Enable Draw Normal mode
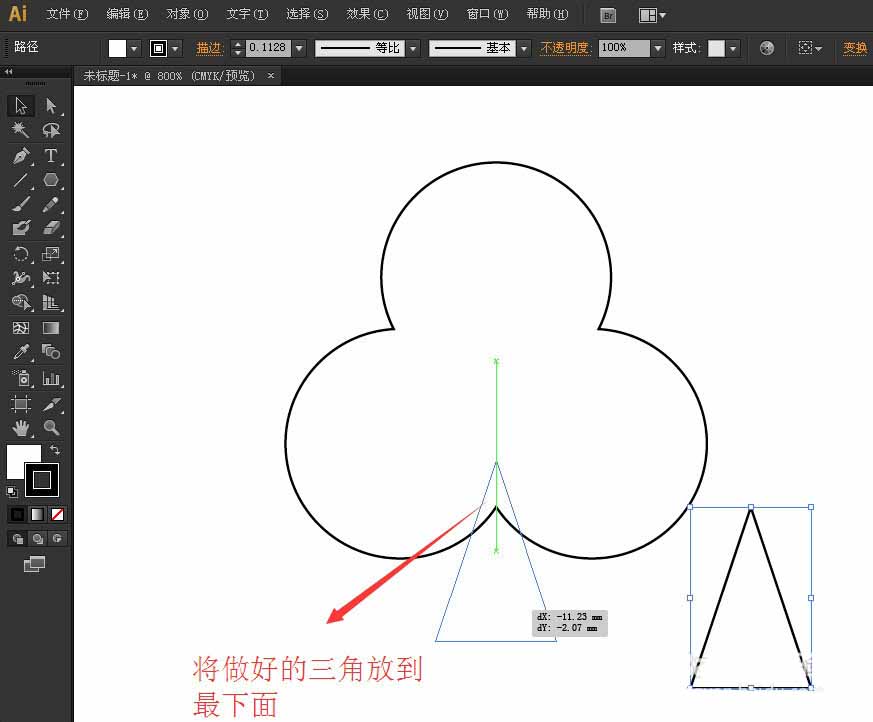The height and width of the screenshot is (722, 873). [17, 538]
